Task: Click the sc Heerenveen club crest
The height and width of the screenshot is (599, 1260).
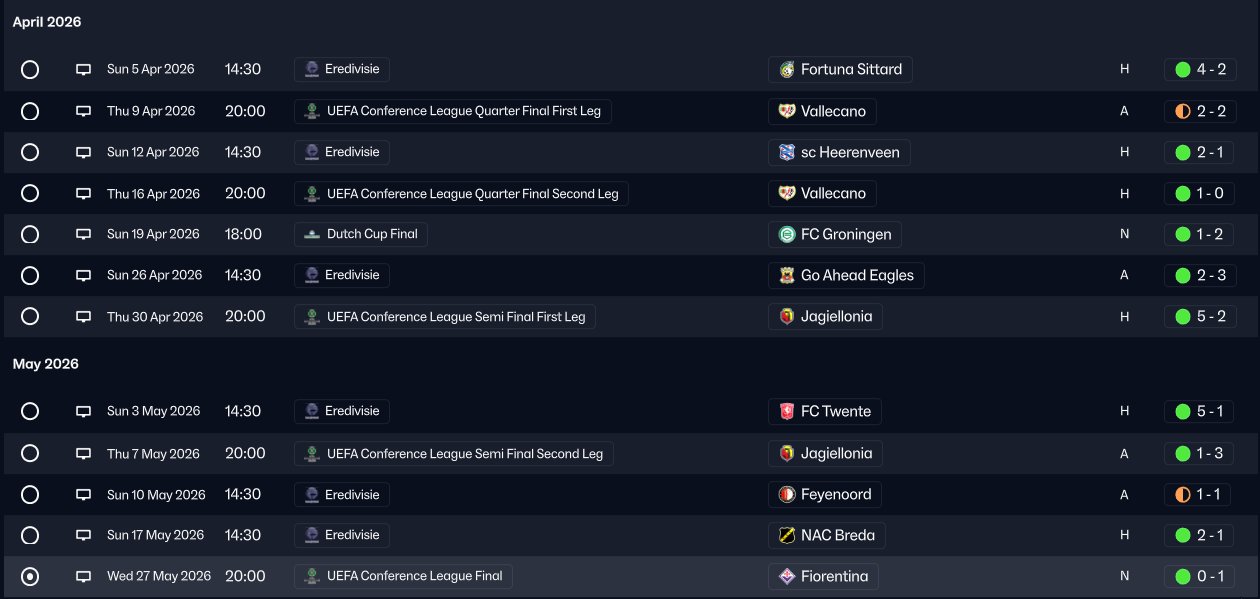Action: pos(787,153)
